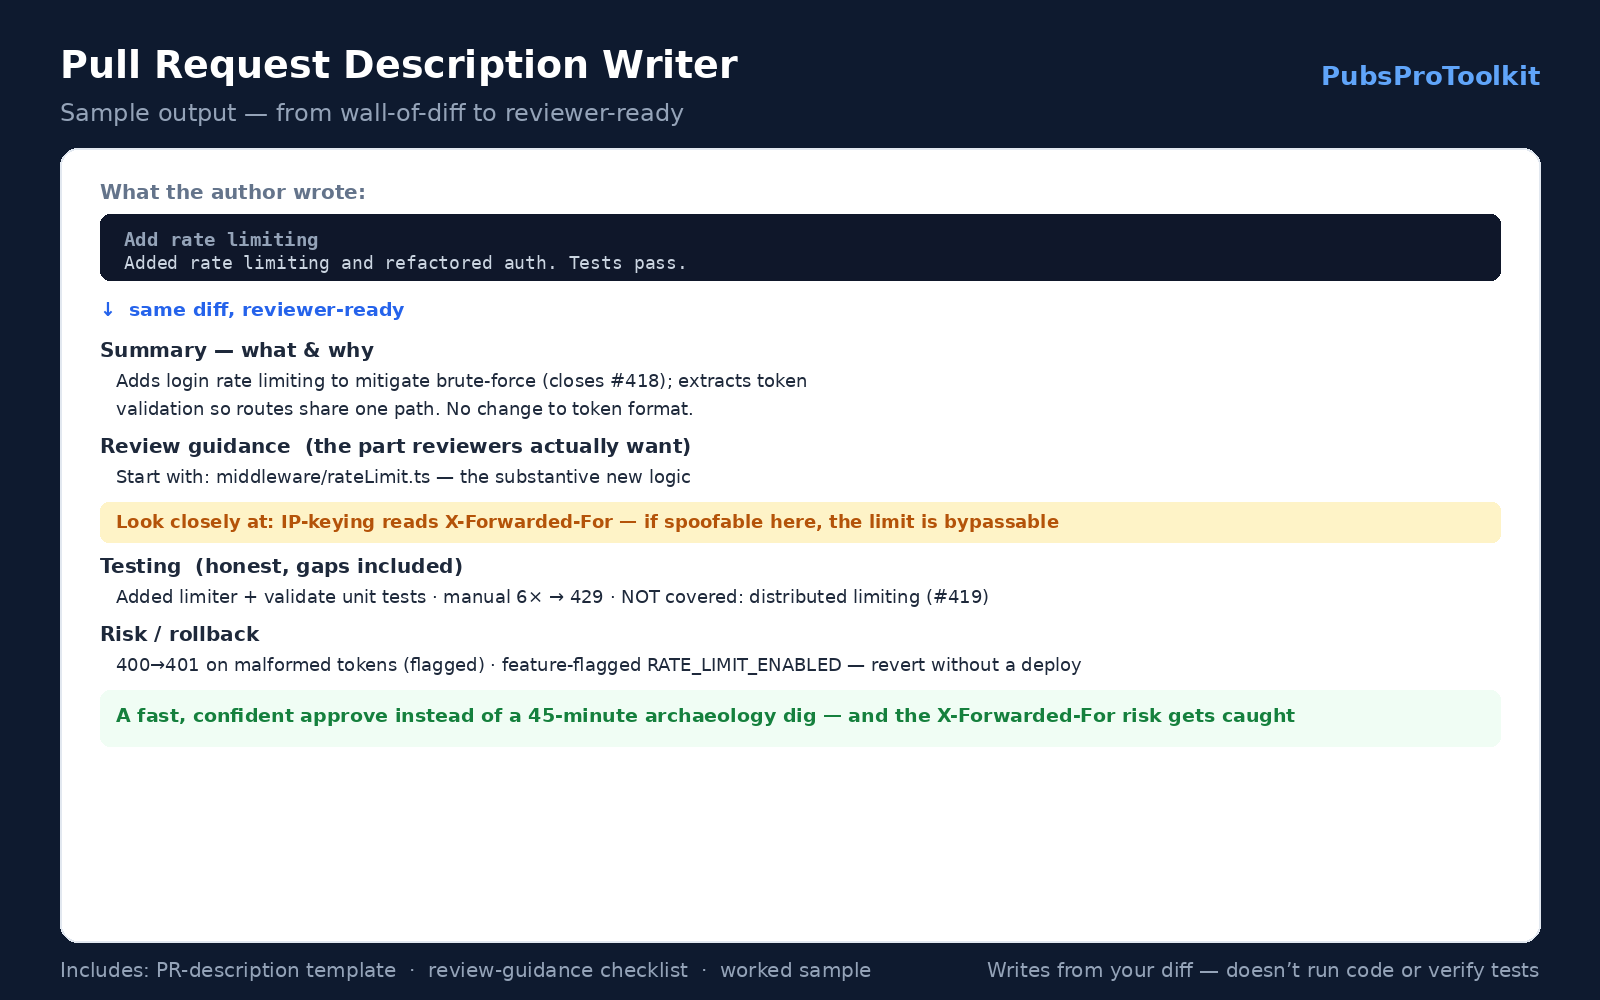Image resolution: width=1600 pixels, height=1000 pixels.
Task: Click 'worked sample' in the footer
Action: click(795, 970)
